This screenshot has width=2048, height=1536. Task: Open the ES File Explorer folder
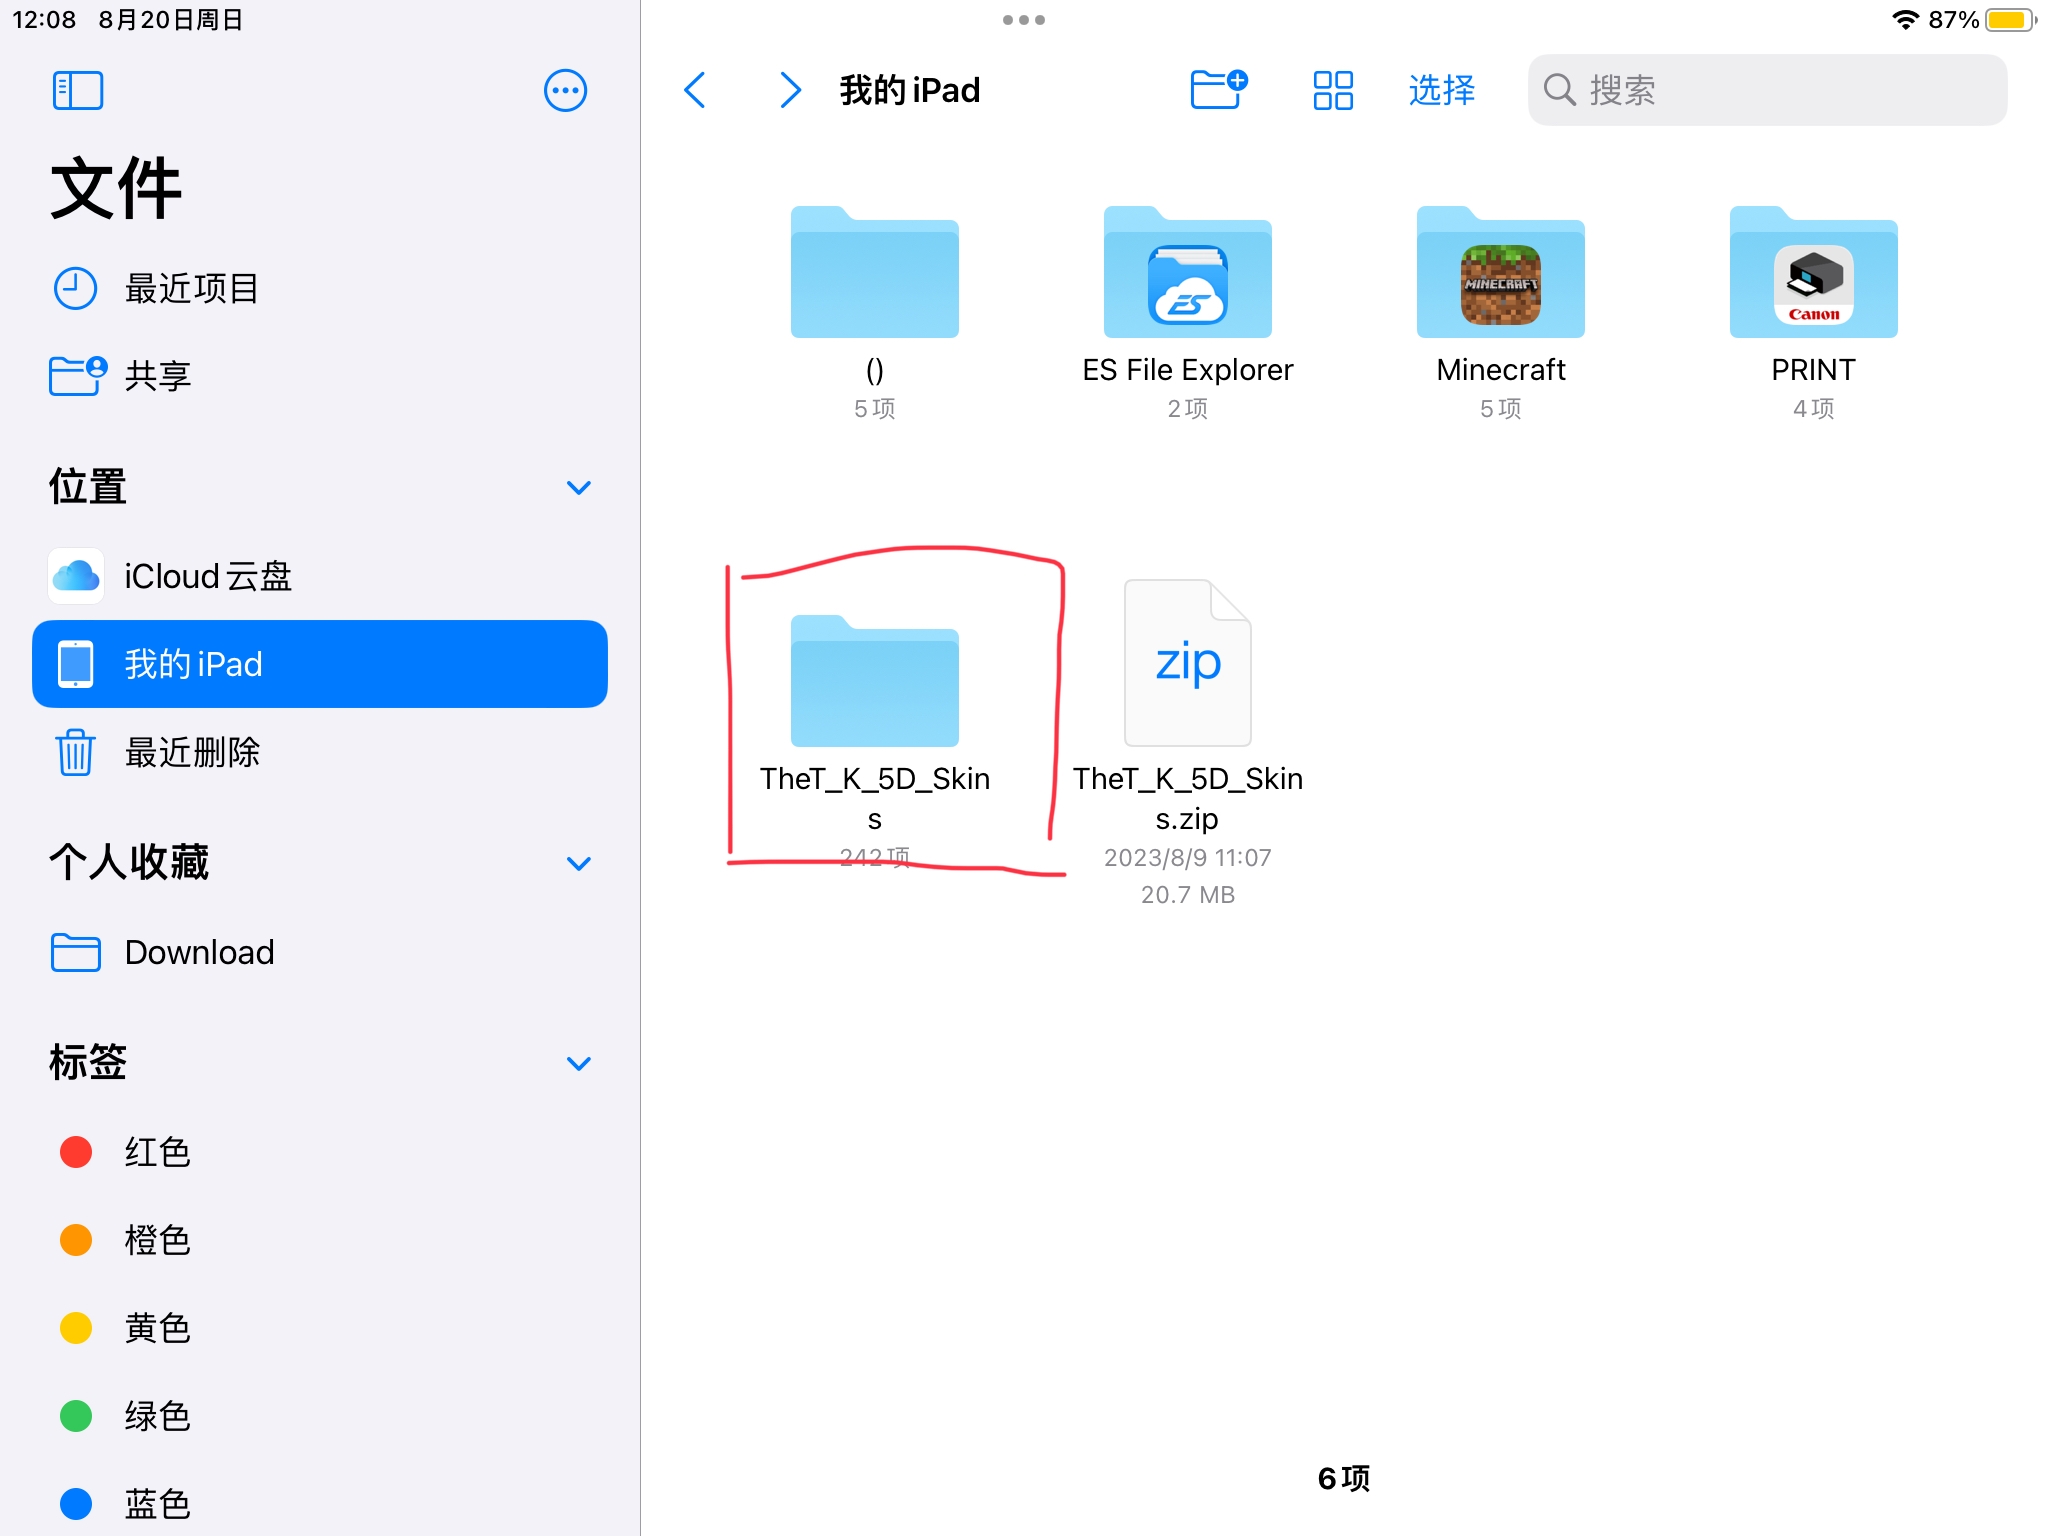pos(1188,273)
